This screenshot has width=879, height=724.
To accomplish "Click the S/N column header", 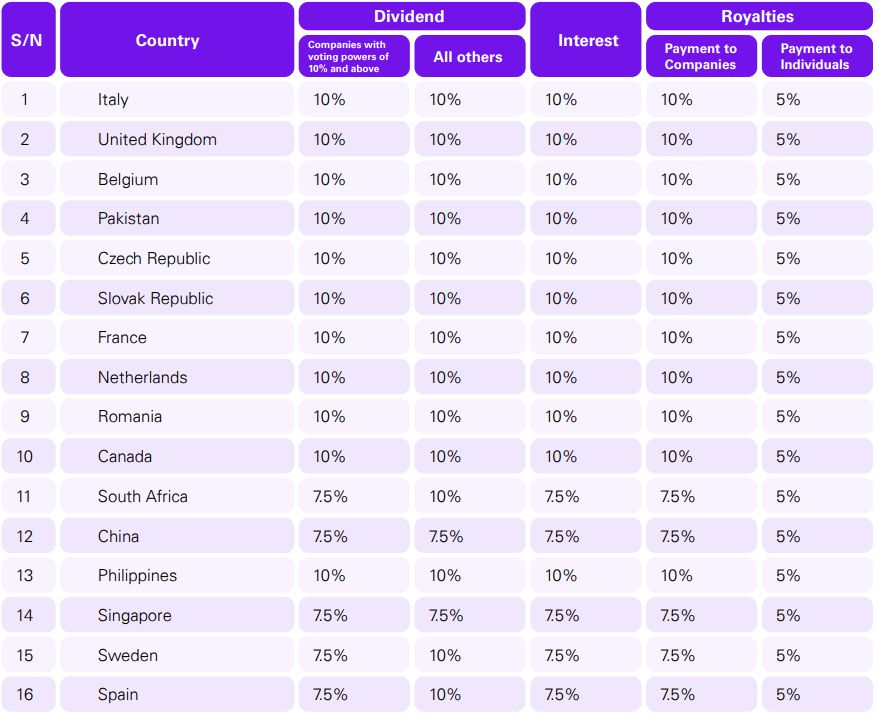I will (x=27, y=40).
